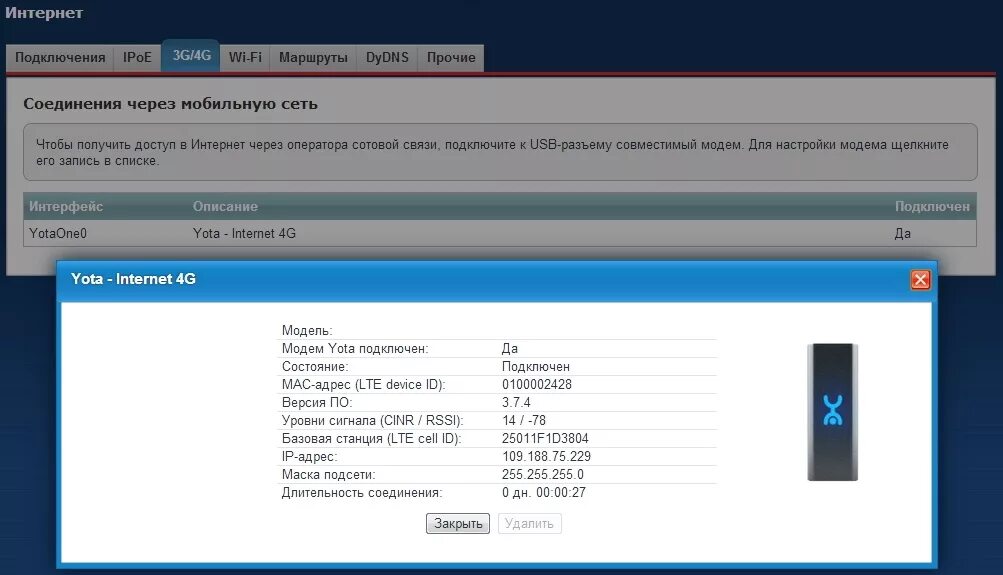Click the Уровни сигнала (CINR / RSSI): label

click(372, 420)
